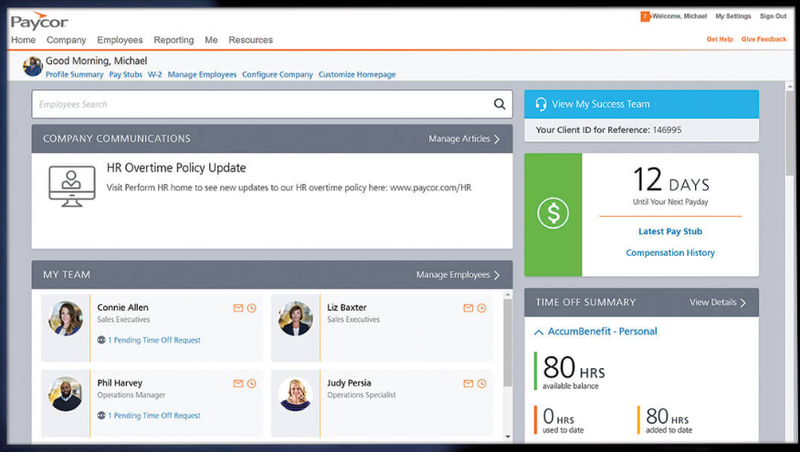Click Judy Persia's name

pyautogui.click(x=349, y=383)
